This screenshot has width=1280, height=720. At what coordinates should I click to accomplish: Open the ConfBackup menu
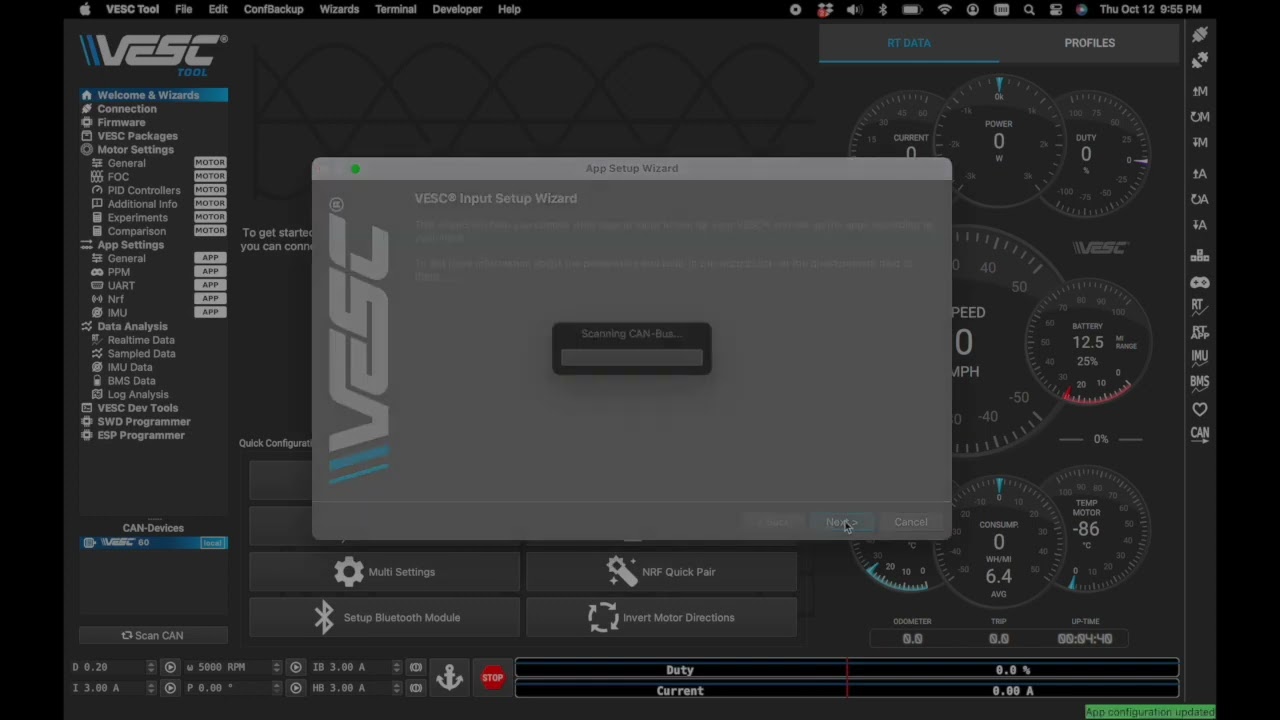273,9
